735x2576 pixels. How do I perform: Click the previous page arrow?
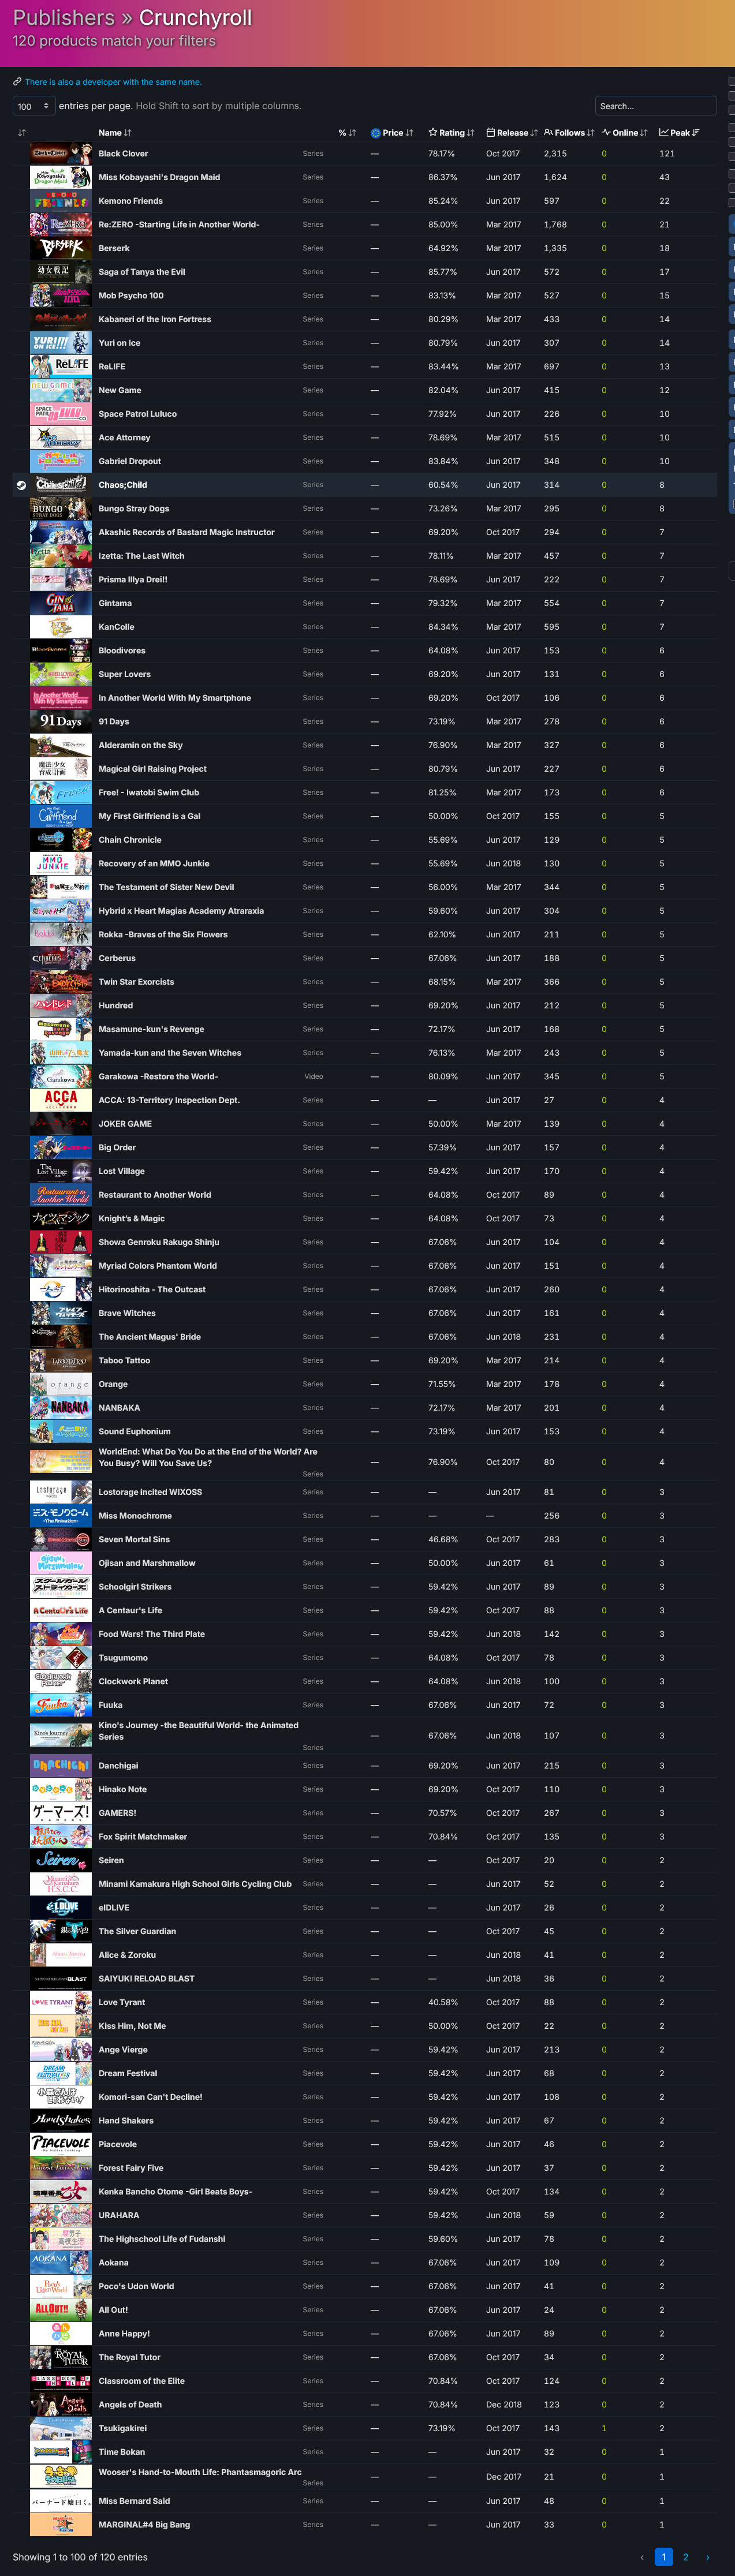[642, 2557]
